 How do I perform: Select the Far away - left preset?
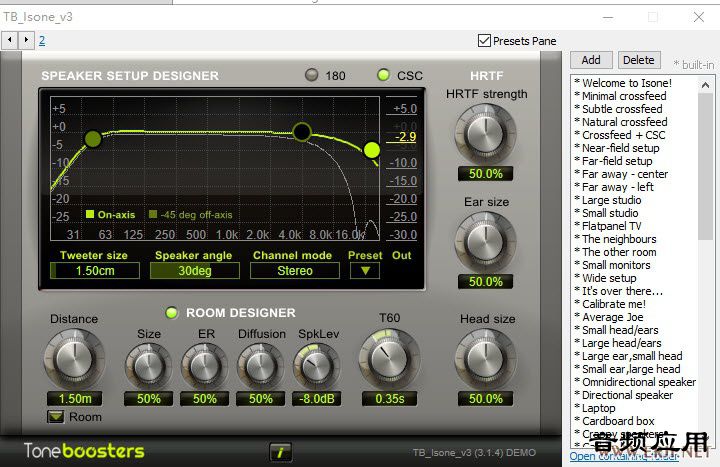coord(614,187)
